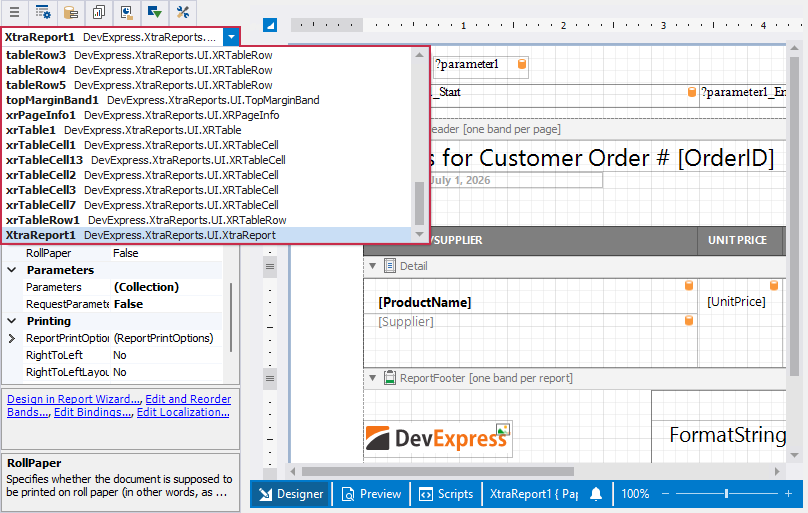Select xrTableCell13 in the component list
808x513 pixels.
(x=208, y=160)
